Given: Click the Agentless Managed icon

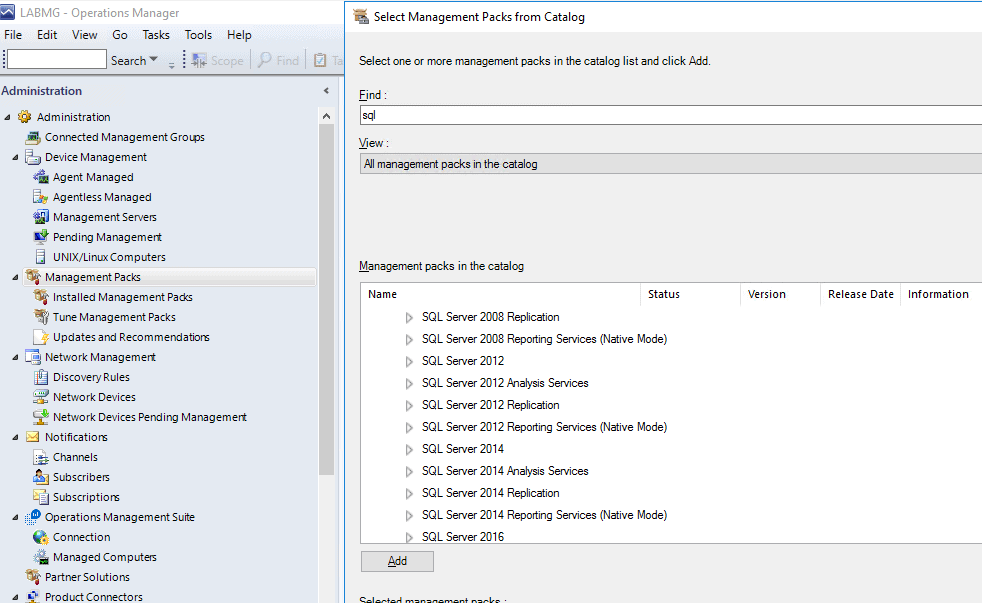Looking at the screenshot, I should [x=41, y=197].
